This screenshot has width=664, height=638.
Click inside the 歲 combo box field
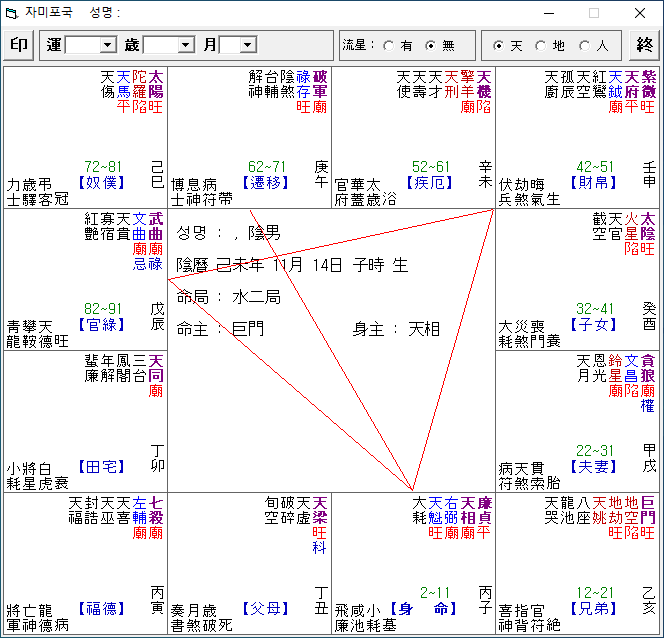point(161,45)
